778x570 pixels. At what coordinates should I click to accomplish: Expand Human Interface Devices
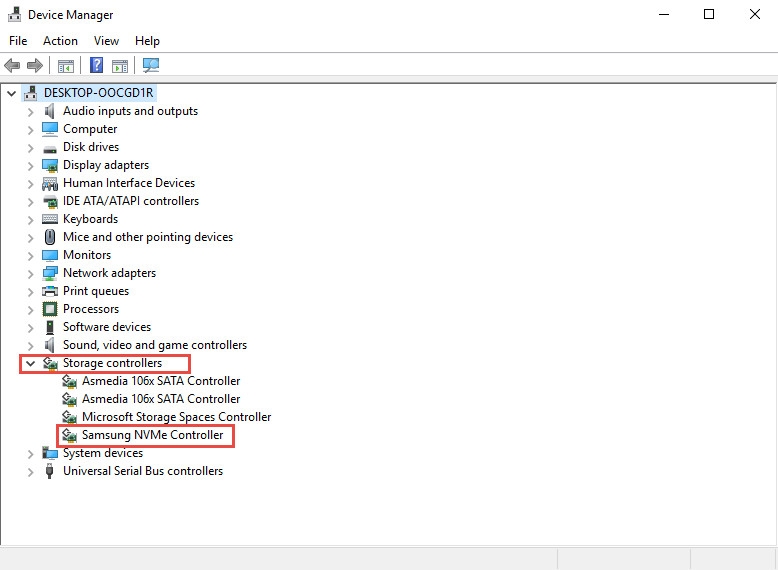(31, 184)
